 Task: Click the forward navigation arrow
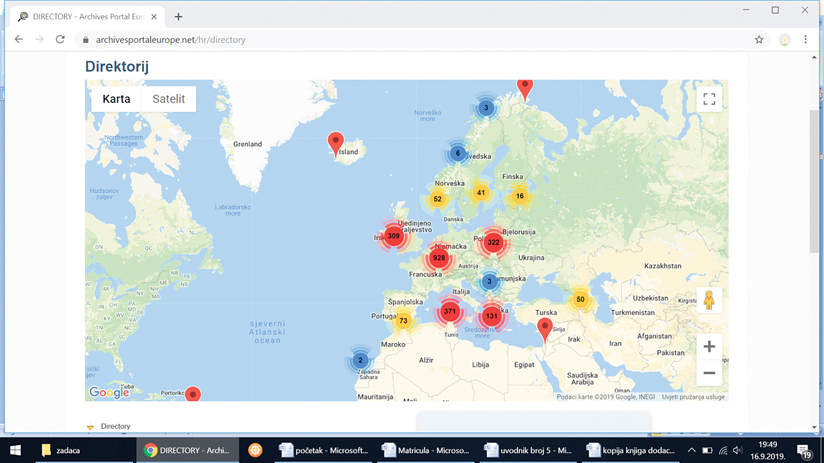[x=39, y=39]
